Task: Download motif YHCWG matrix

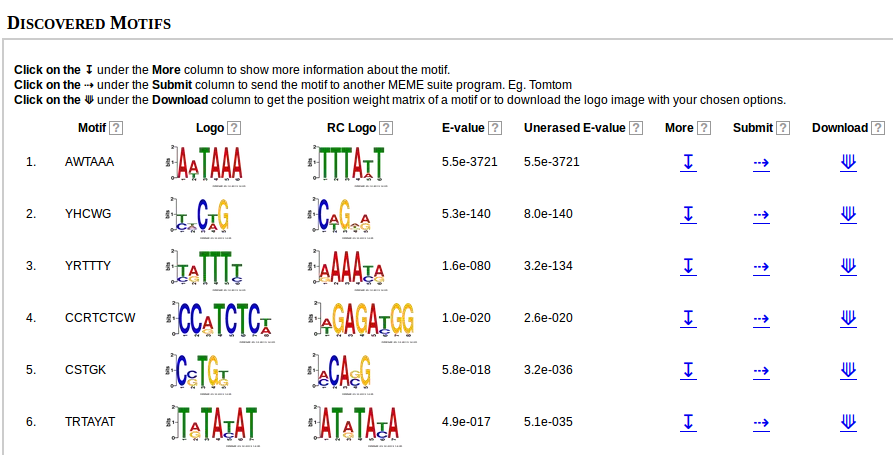Action: coord(848,215)
